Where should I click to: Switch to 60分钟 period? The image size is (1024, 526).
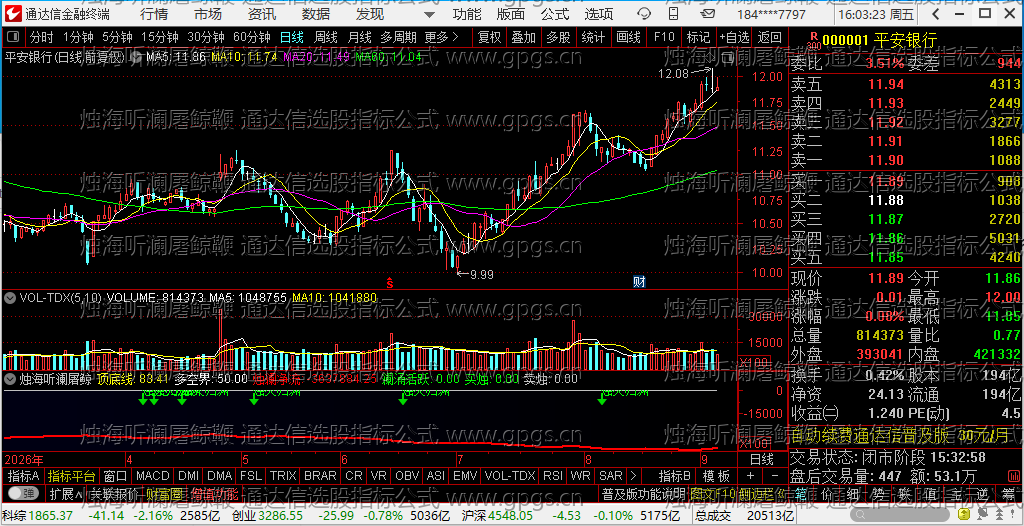252,37
